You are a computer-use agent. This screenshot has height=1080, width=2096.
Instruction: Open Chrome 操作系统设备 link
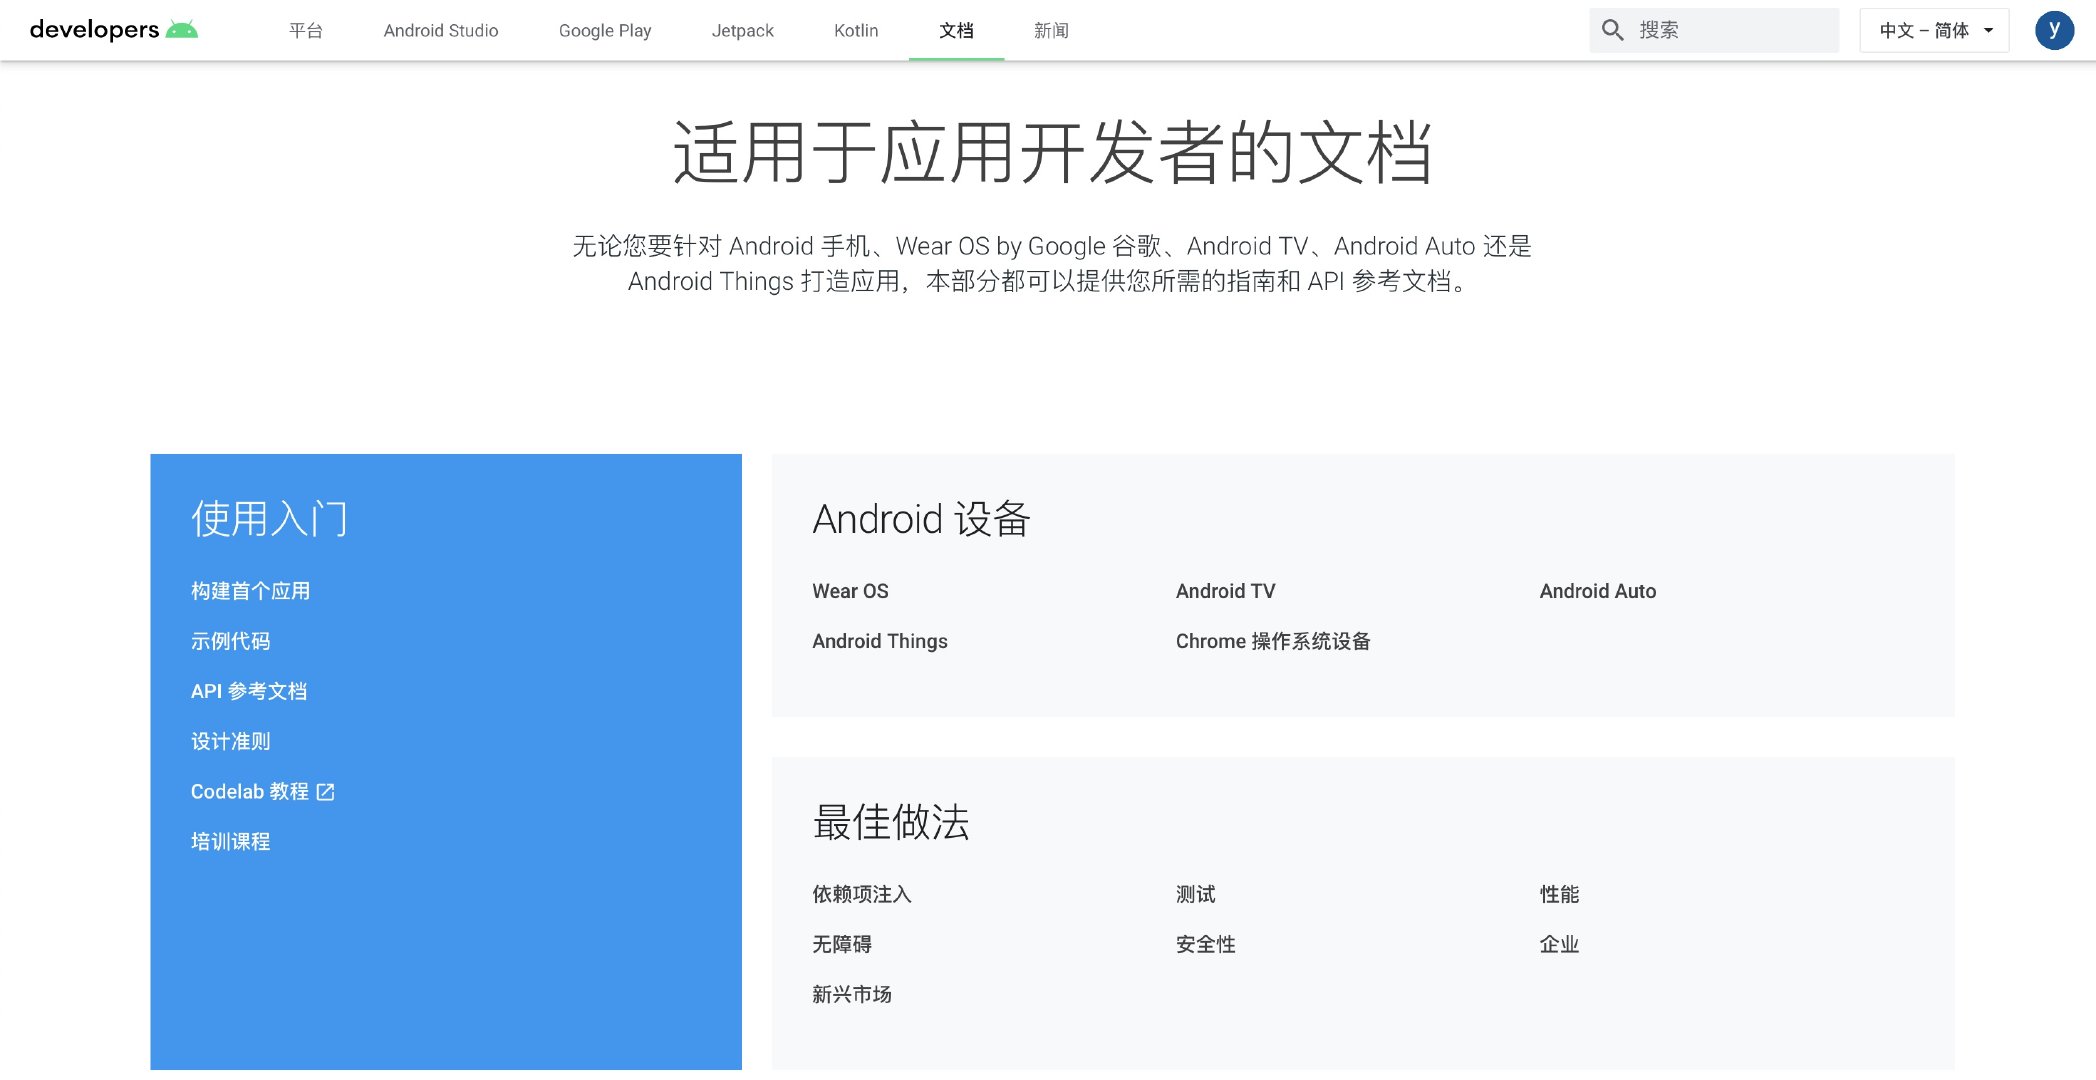1273,641
